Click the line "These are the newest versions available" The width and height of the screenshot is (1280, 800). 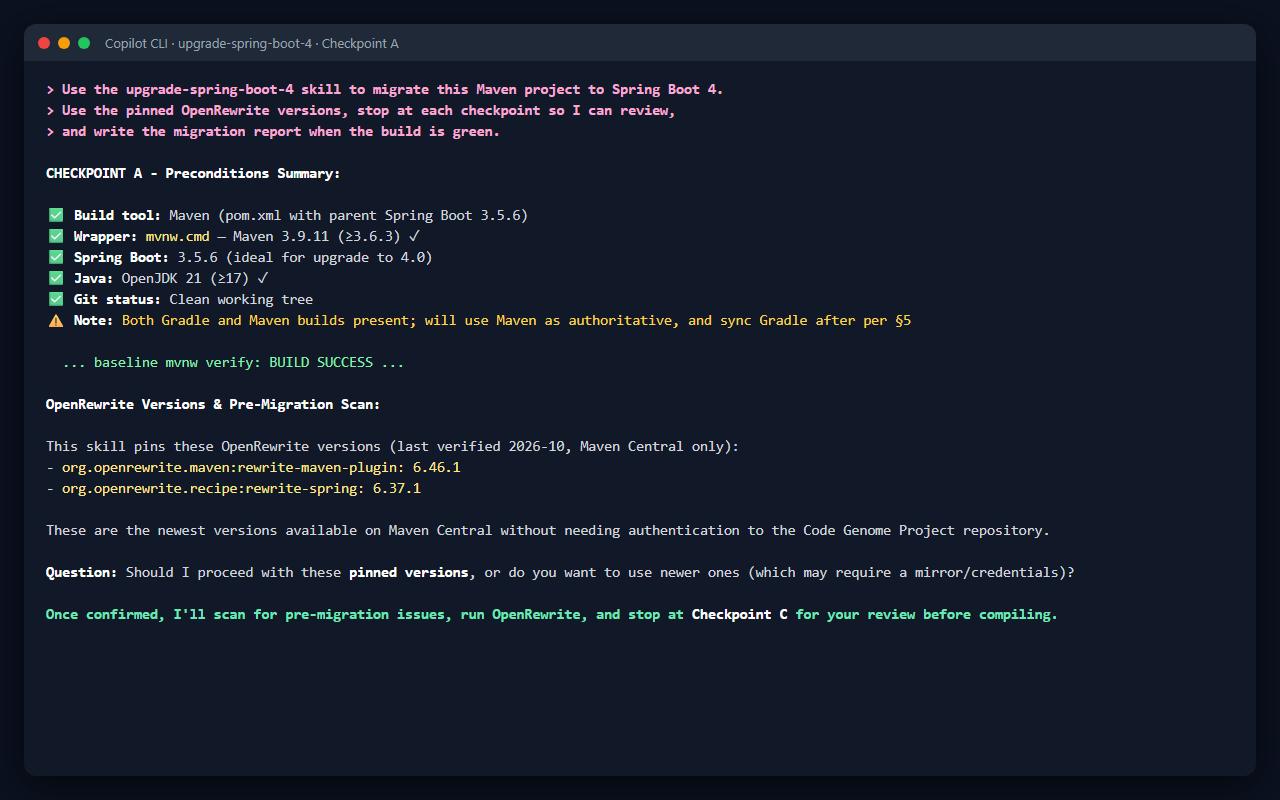(x=548, y=530)
